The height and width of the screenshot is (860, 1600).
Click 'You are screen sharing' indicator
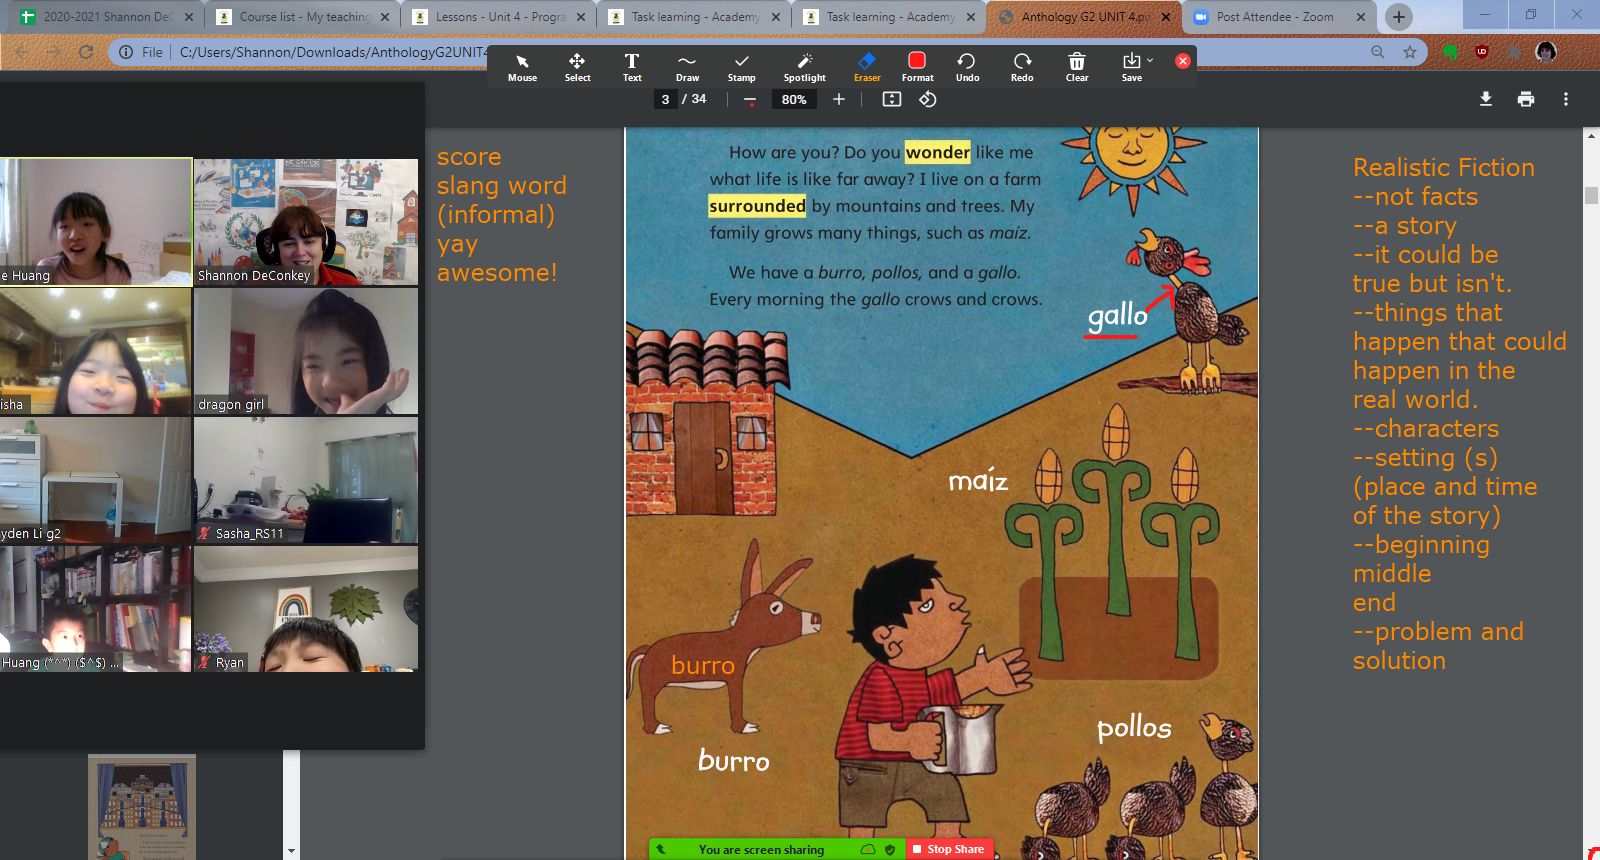click(761, 850)
